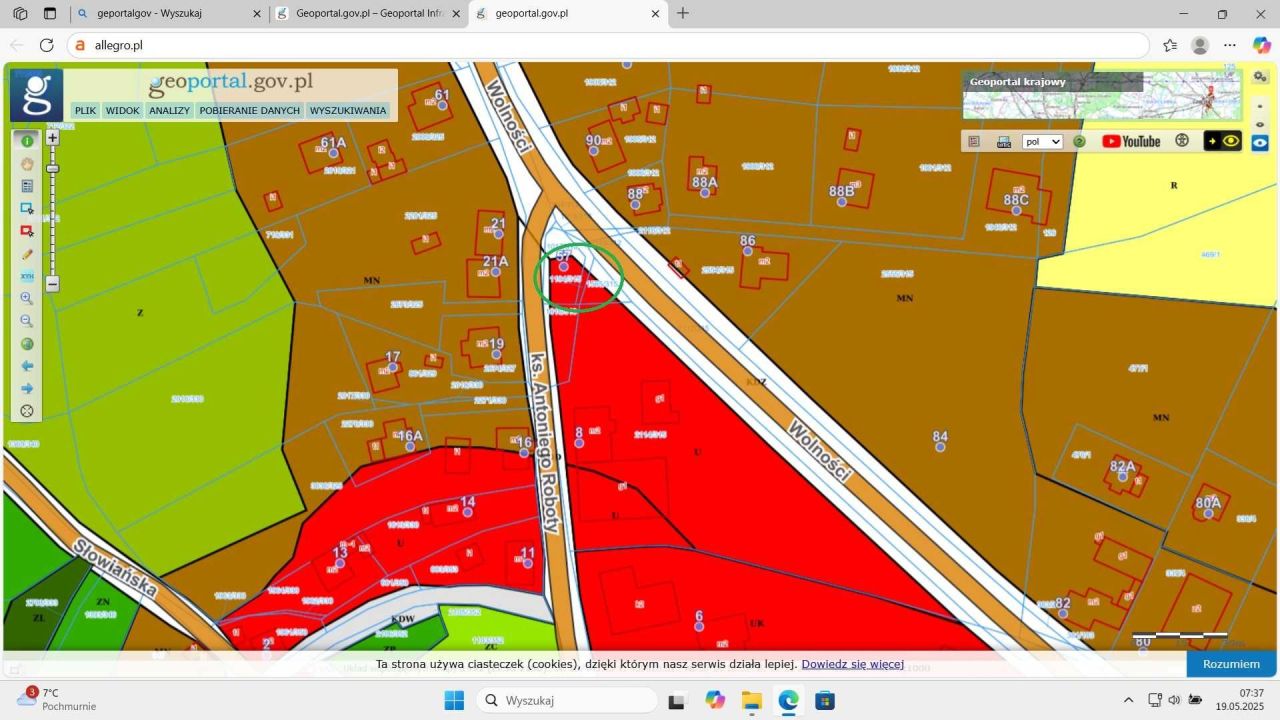Click the zoom slider plus button

(x=53, y=138)
